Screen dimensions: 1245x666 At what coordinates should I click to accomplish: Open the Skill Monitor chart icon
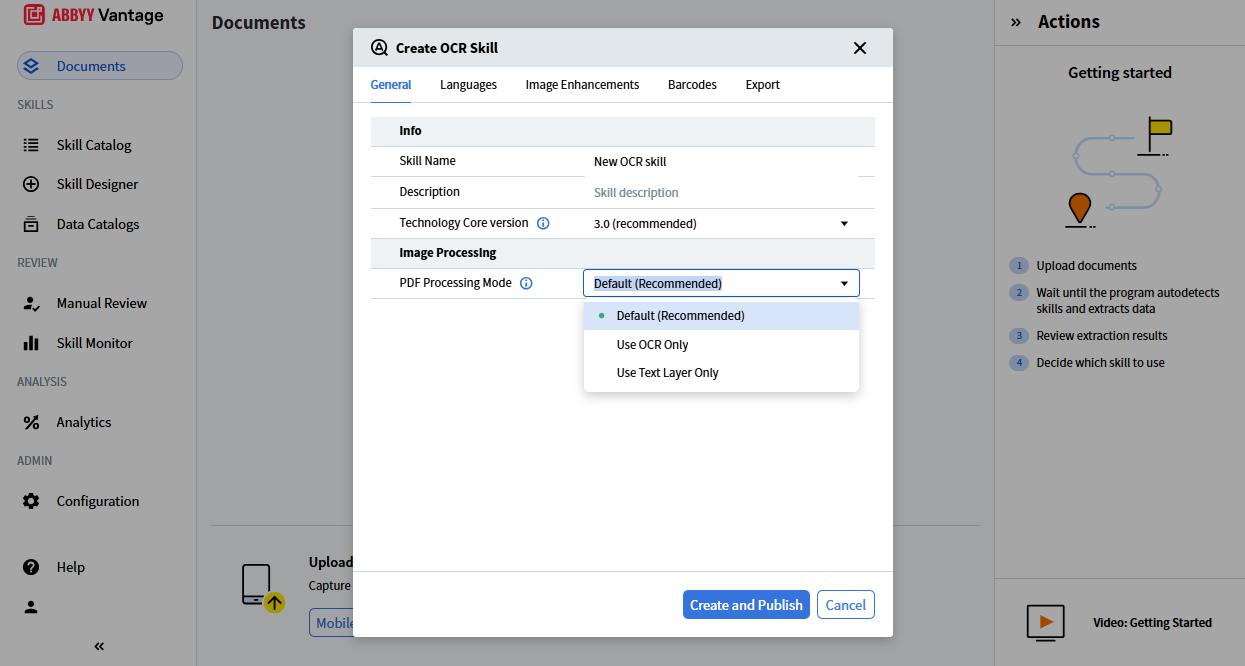[31, 343]
